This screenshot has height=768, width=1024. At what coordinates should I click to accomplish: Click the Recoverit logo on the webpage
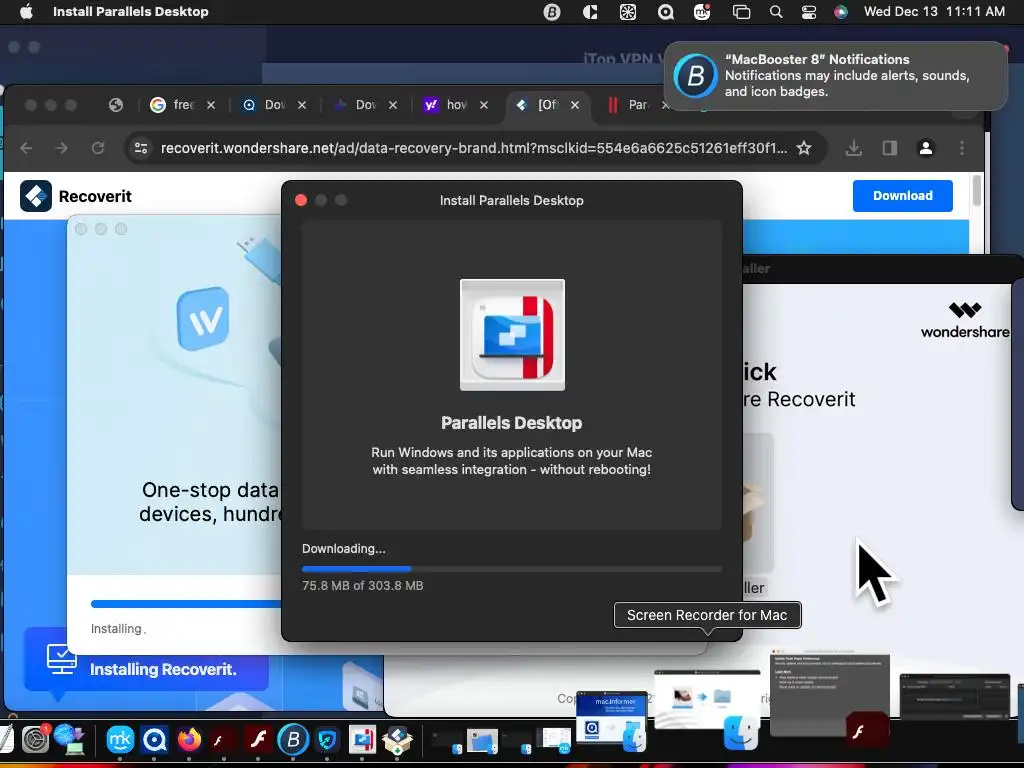coord(76,196)
